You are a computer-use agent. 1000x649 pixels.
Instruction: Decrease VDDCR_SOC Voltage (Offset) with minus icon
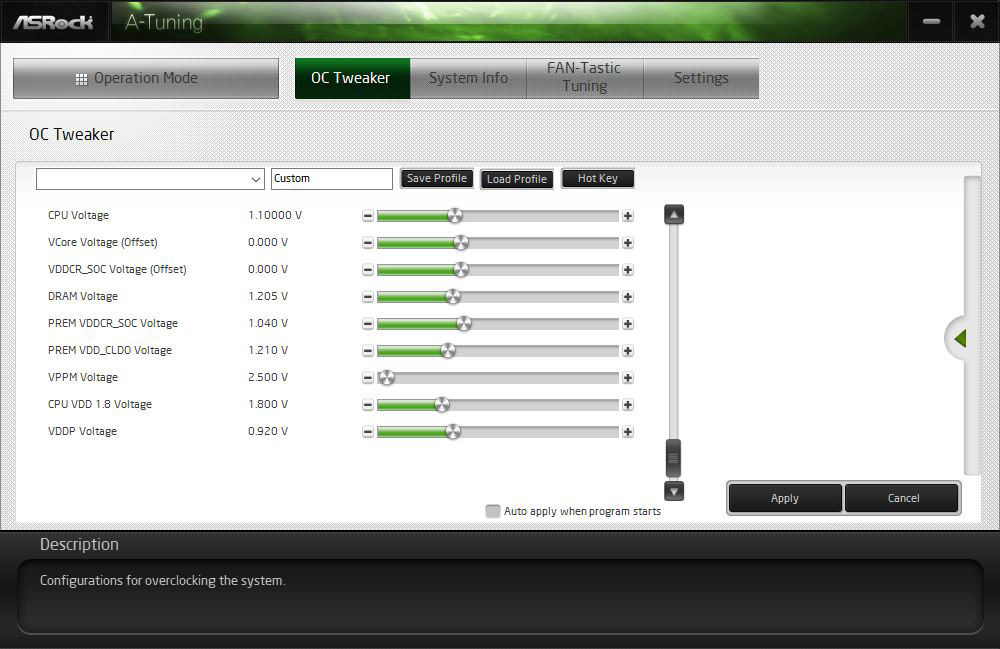click(367, 270)
